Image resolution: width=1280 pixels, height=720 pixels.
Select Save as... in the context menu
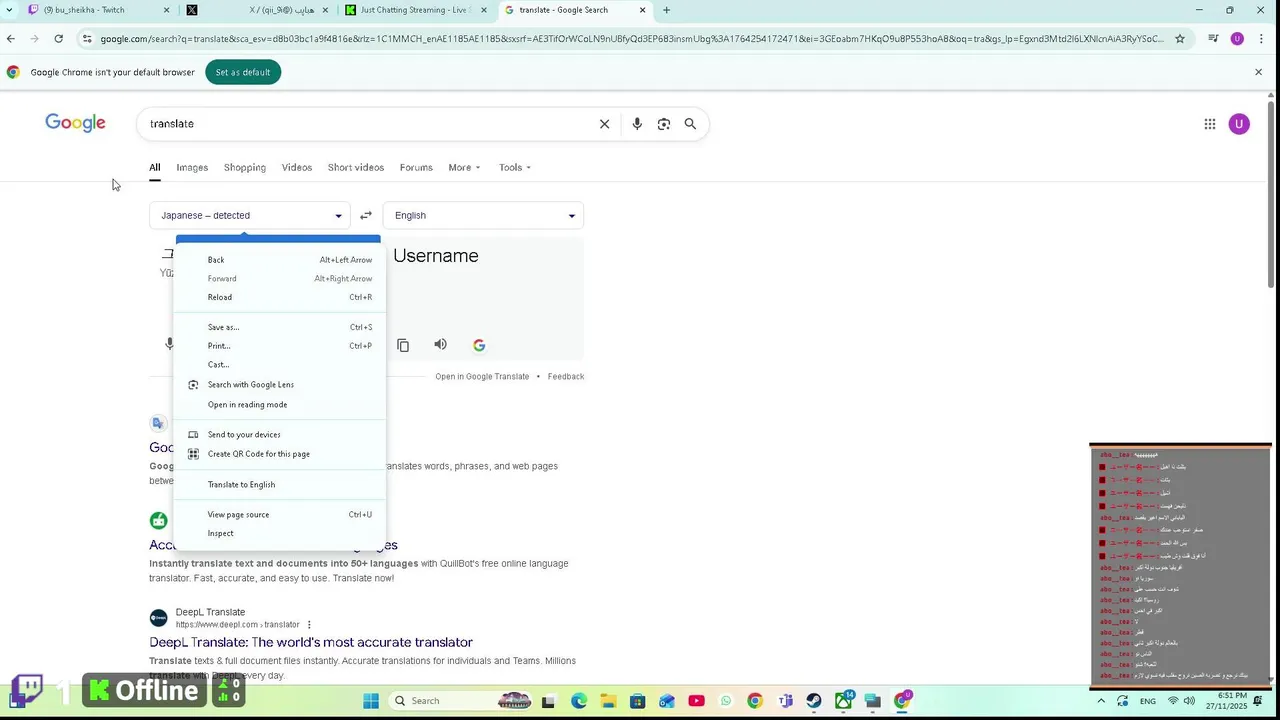click(279, 327)
